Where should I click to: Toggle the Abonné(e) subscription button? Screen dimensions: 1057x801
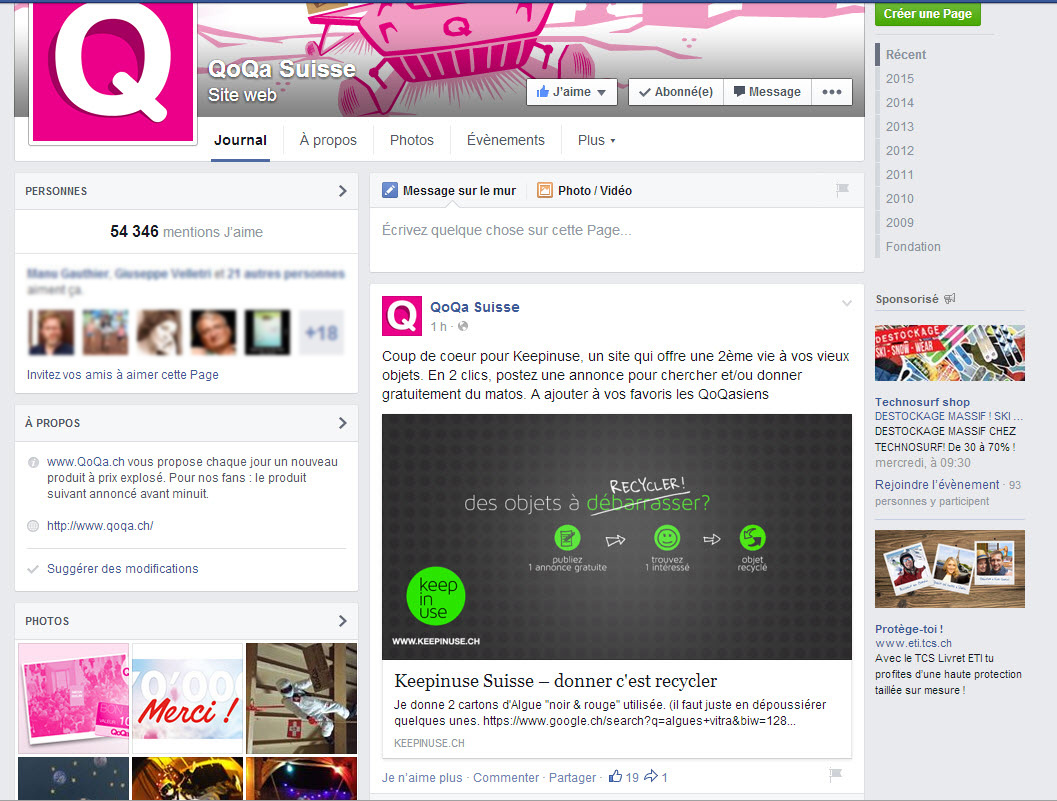[x=675, y=92]
